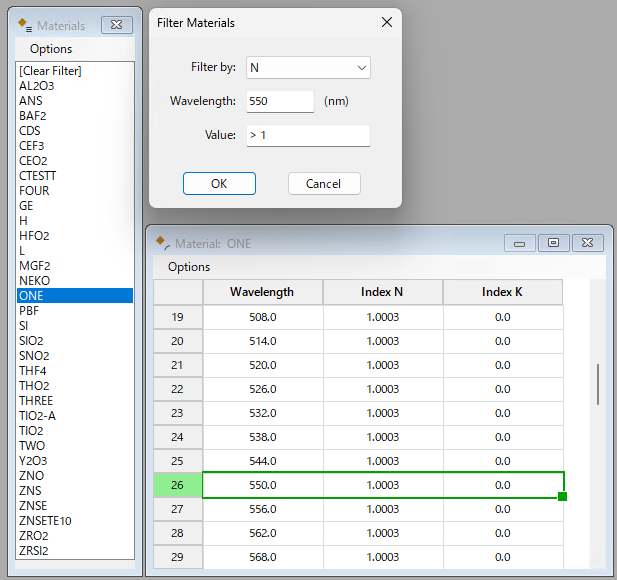Open Options menu in Material: ONE window

pos(189,267)
